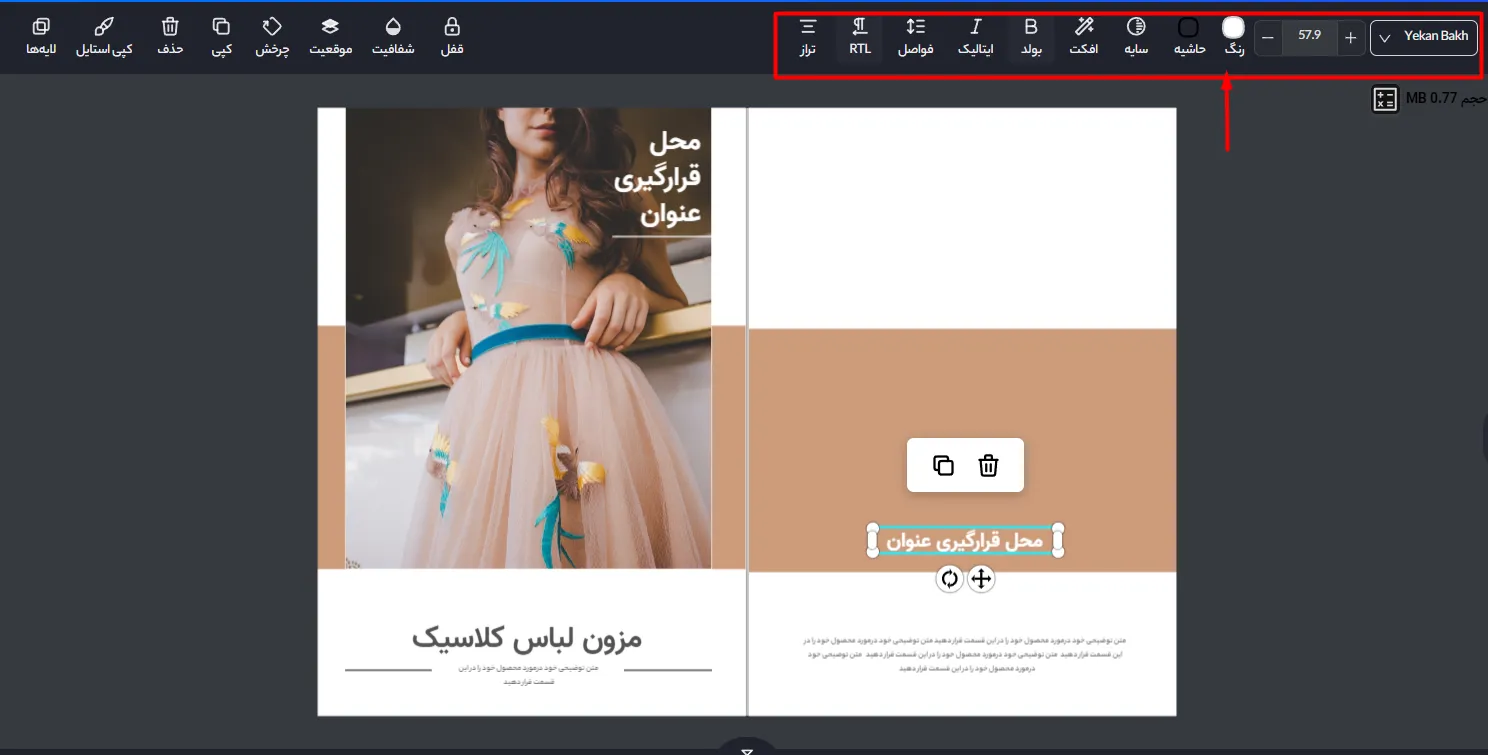Toggle Bold (بولد) formatting
The image size is (1488, 755).
tap(1031, 37)
